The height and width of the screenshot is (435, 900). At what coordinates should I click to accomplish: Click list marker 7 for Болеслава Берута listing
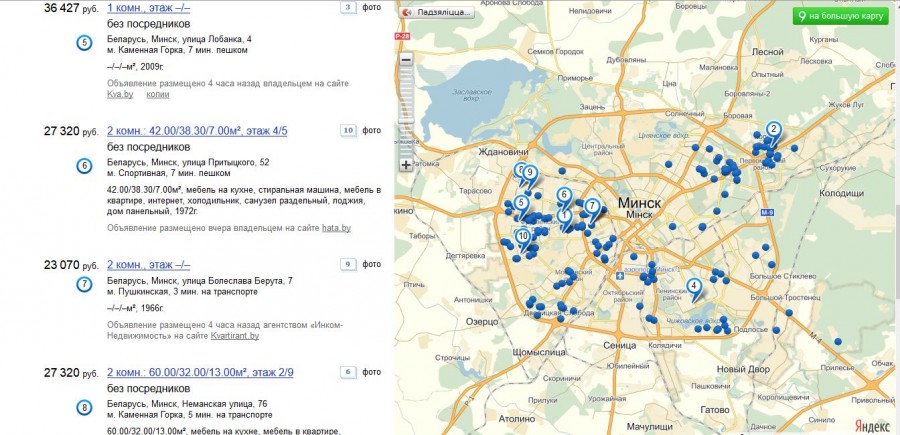pos(84,284)
